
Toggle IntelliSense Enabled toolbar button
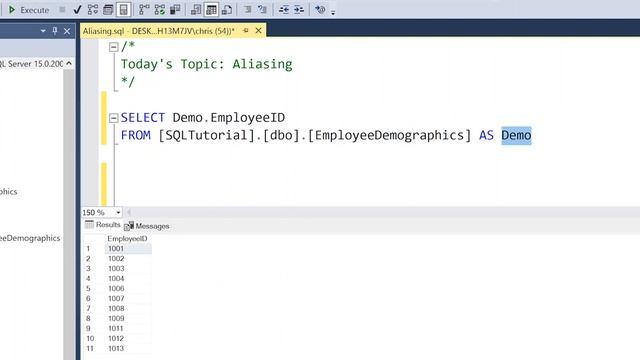124,10
